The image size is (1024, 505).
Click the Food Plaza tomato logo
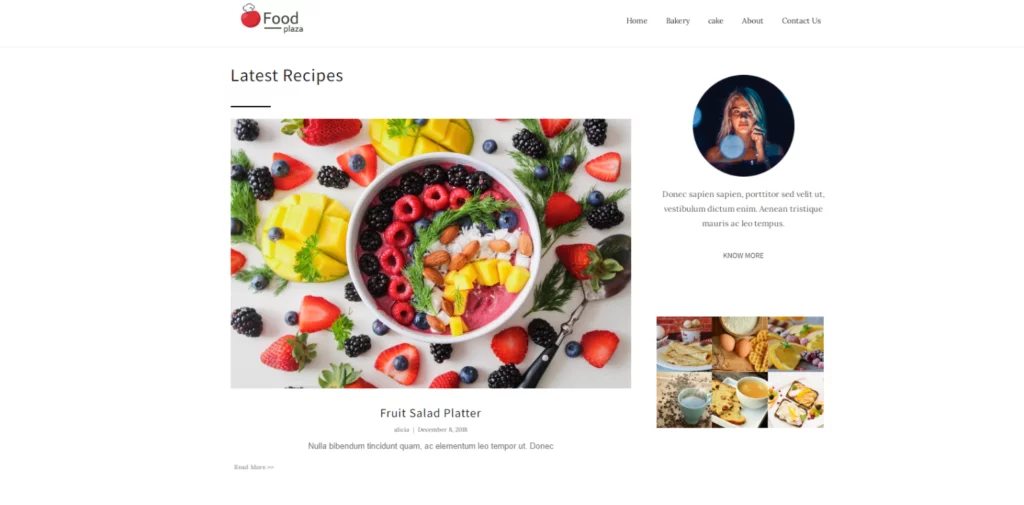click(x=272, y=18)
